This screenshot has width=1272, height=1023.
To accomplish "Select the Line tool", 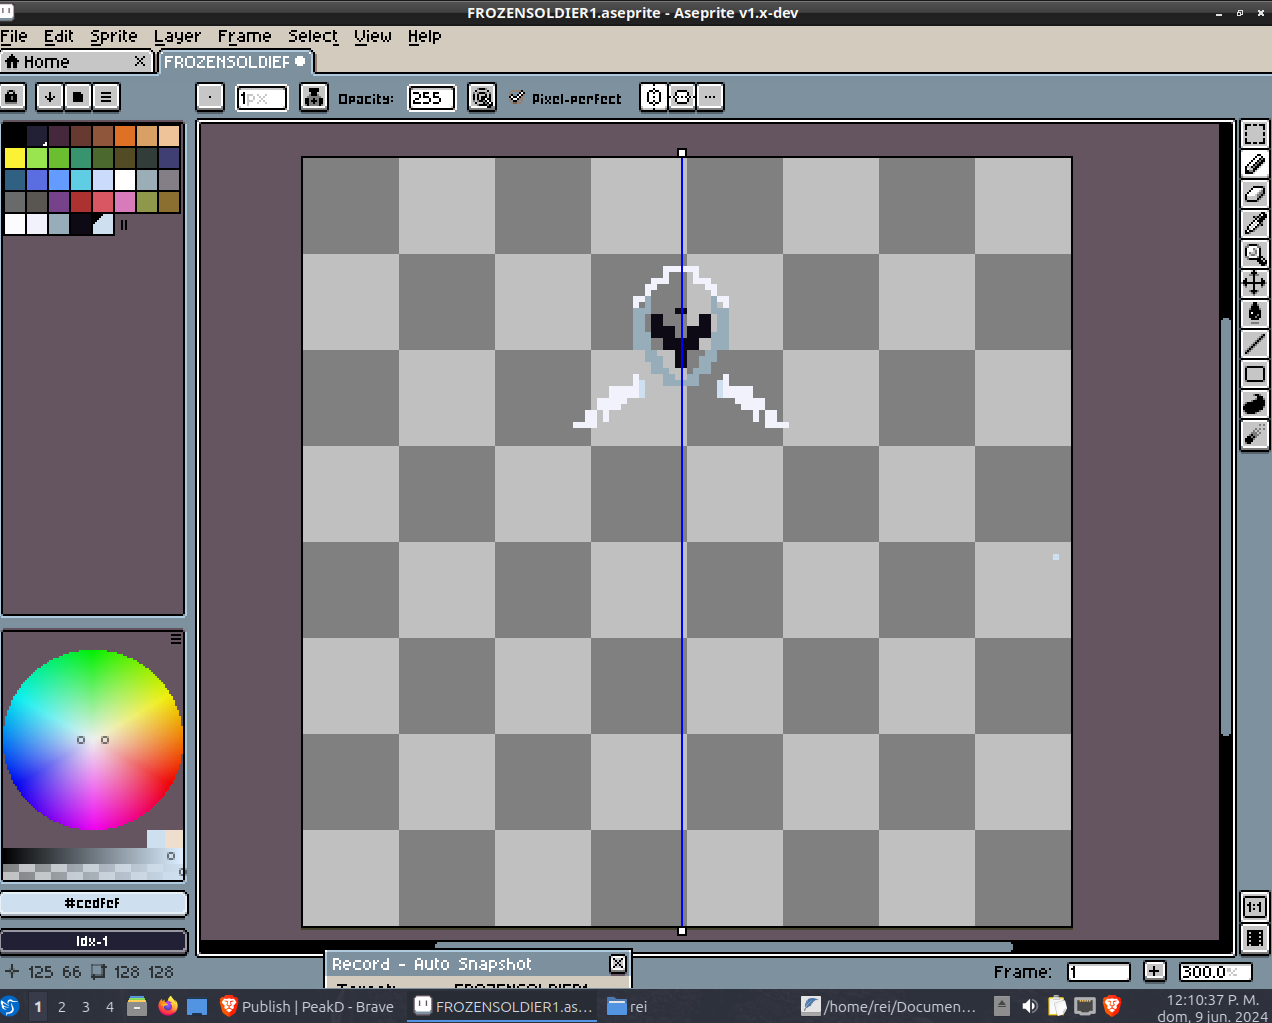I will [x=1255, y=344].
